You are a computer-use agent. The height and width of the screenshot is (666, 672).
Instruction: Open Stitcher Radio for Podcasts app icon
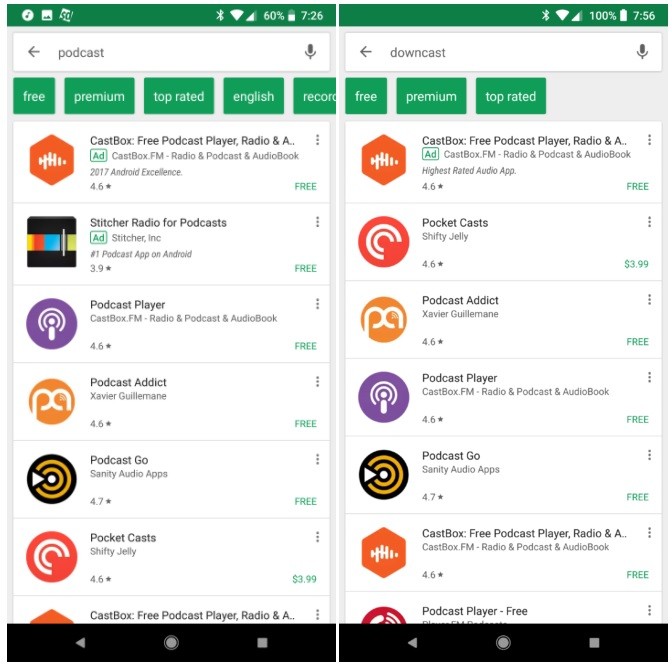coord(52,242)
